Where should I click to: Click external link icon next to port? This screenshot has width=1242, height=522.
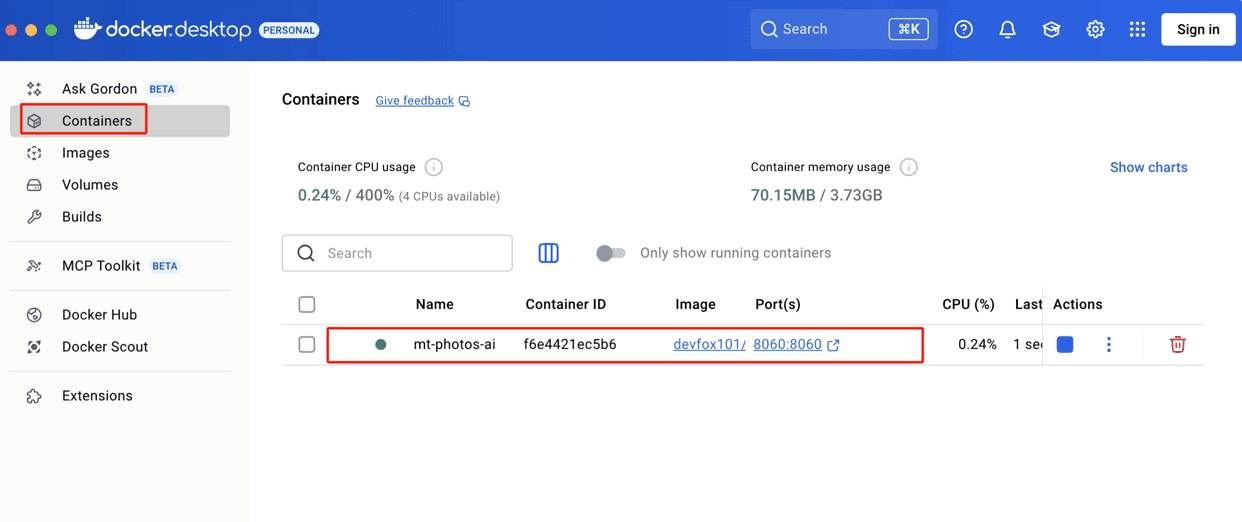coord(833,345)
